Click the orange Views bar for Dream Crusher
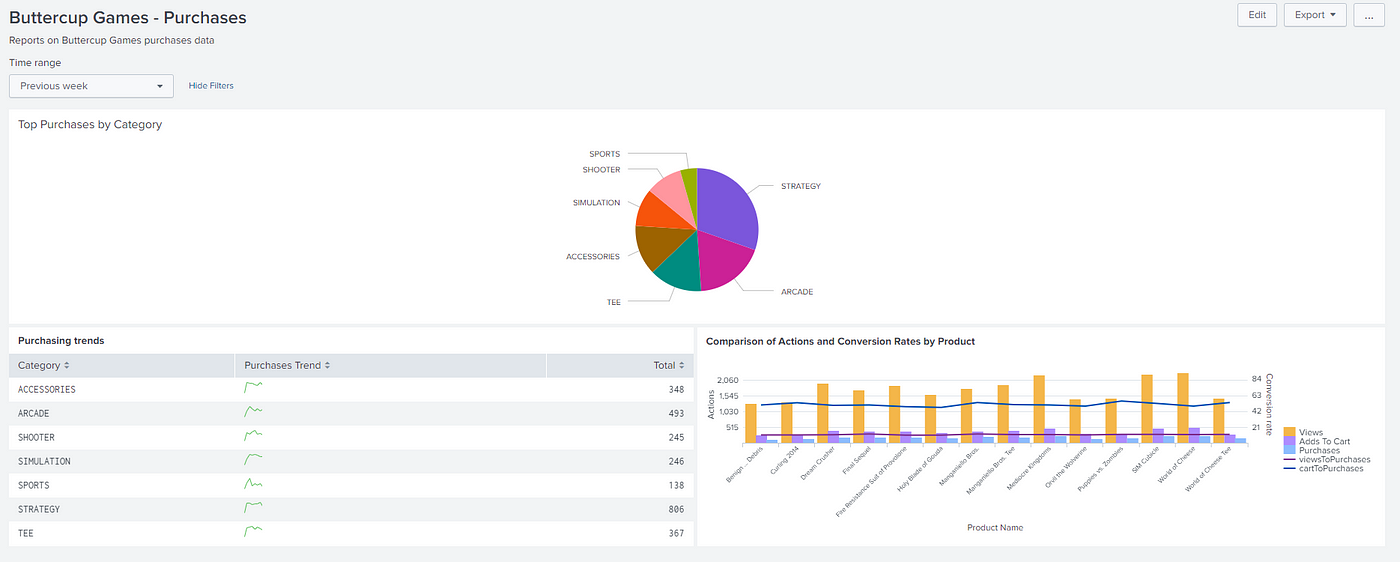1400x562 pixels. point(823,413)
